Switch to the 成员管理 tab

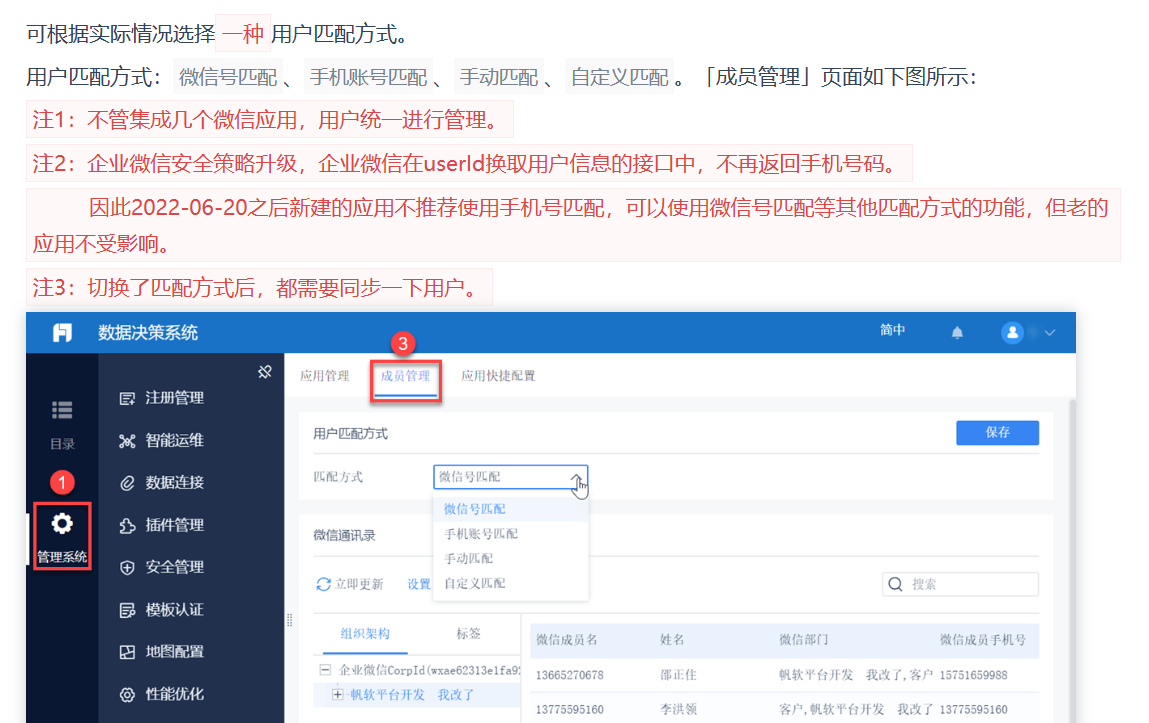tap(405, 376)
